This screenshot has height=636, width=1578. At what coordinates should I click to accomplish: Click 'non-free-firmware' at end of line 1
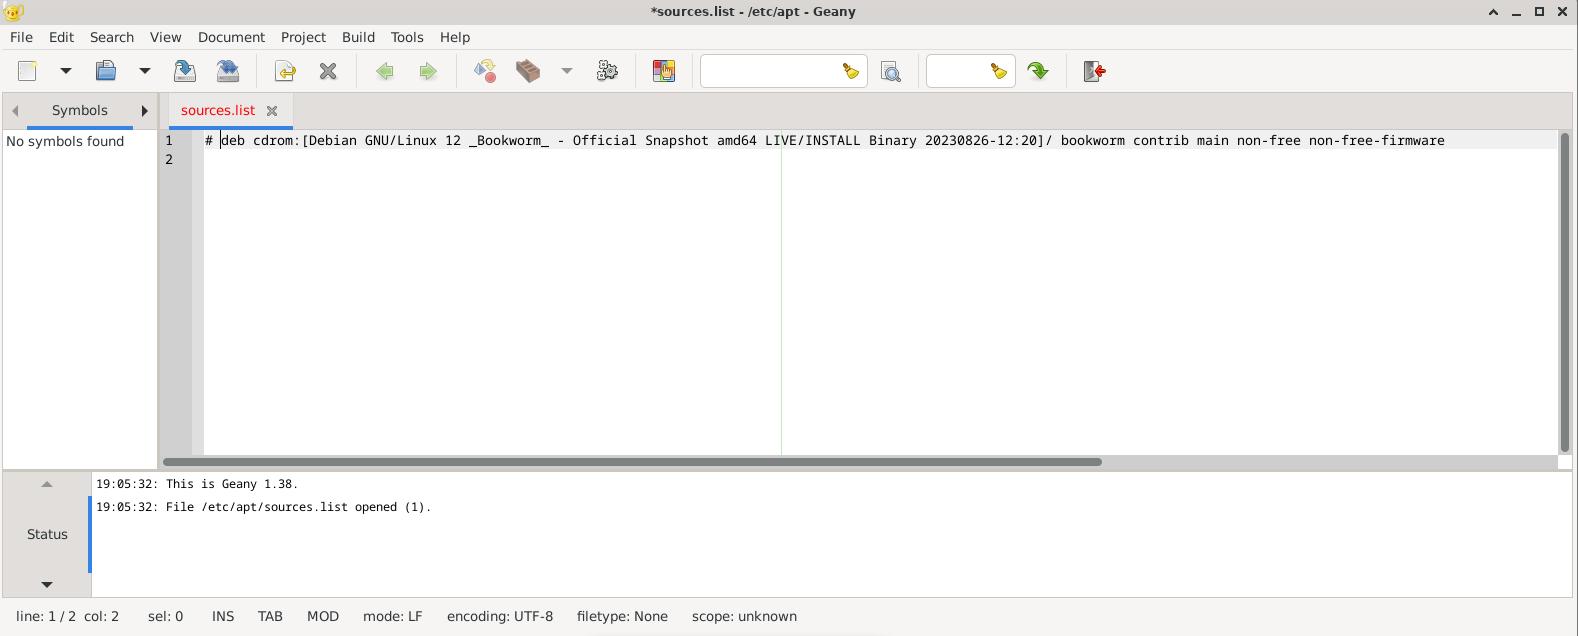pos(1377,141)
